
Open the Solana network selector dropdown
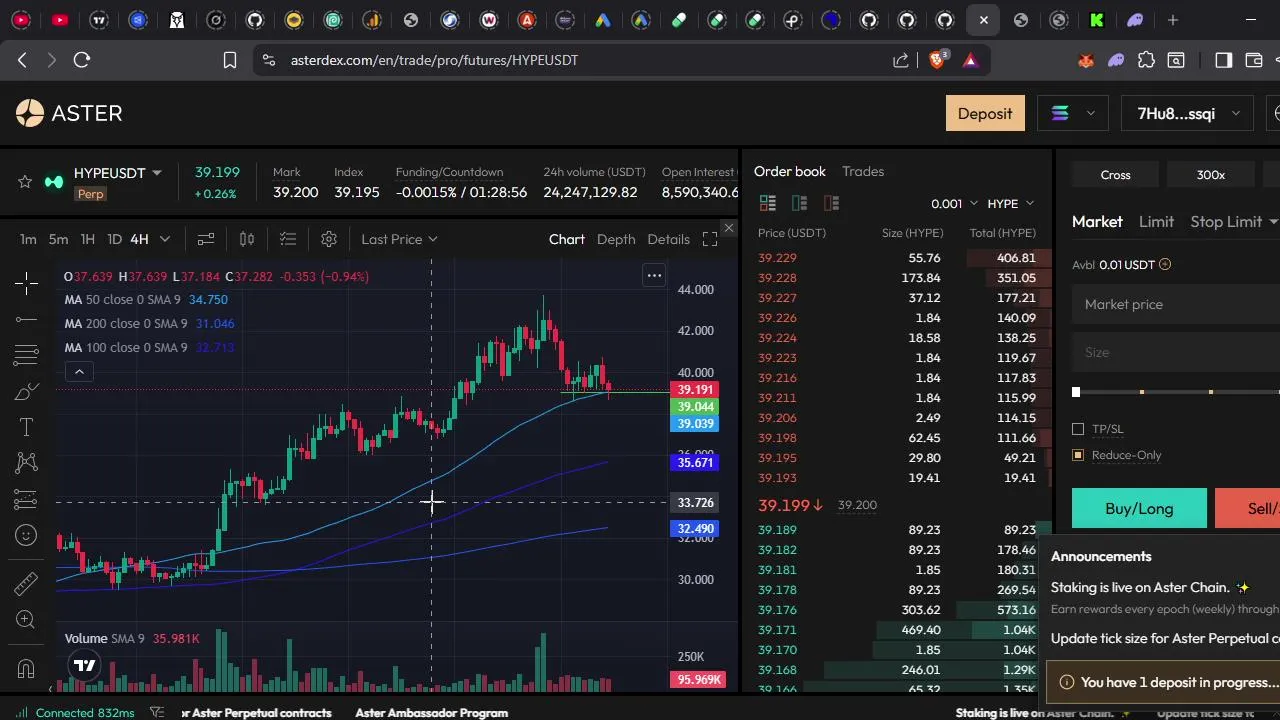(1073, 113)
